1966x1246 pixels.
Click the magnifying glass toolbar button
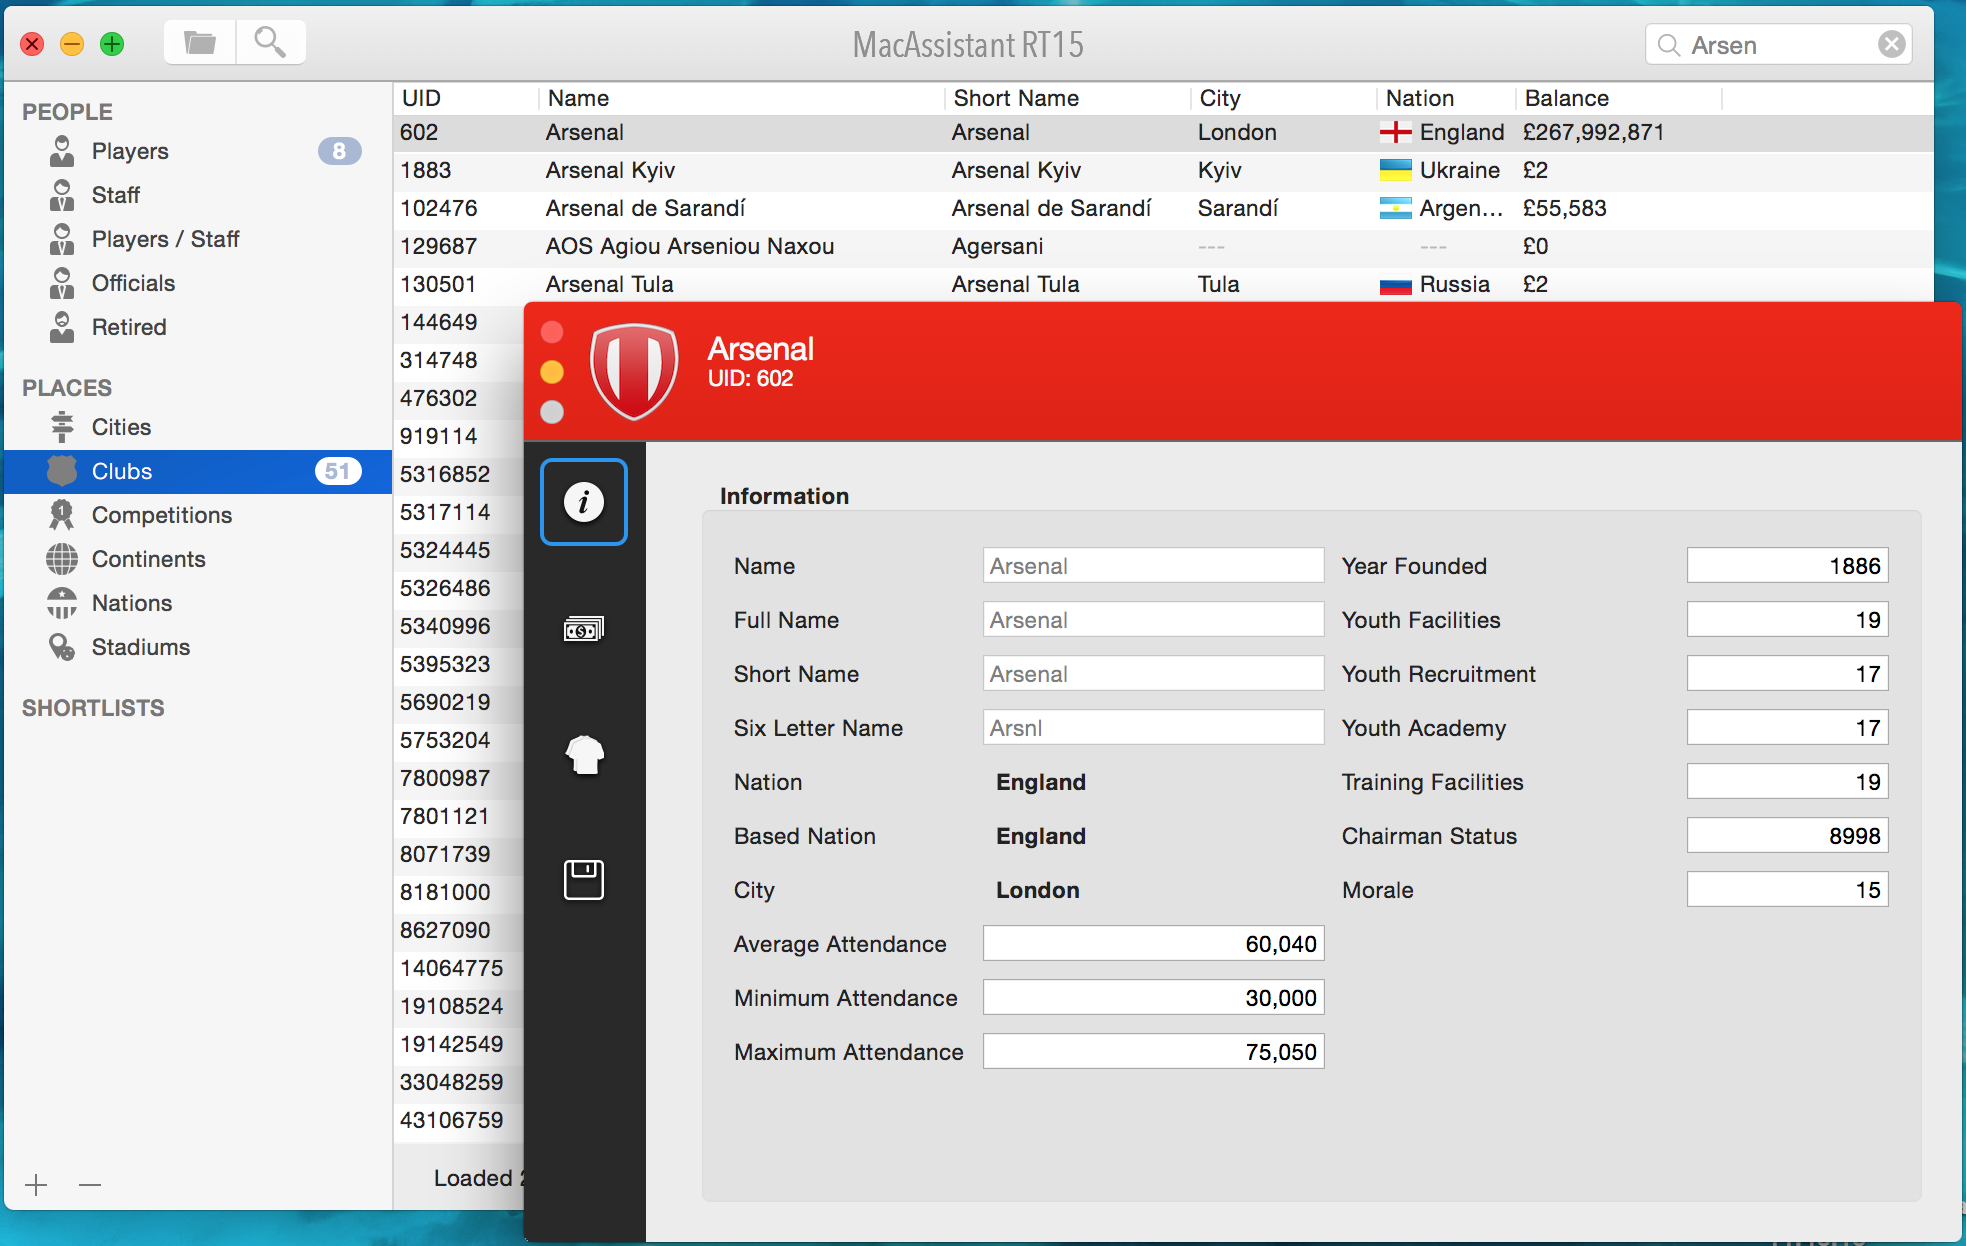(270, 42)
